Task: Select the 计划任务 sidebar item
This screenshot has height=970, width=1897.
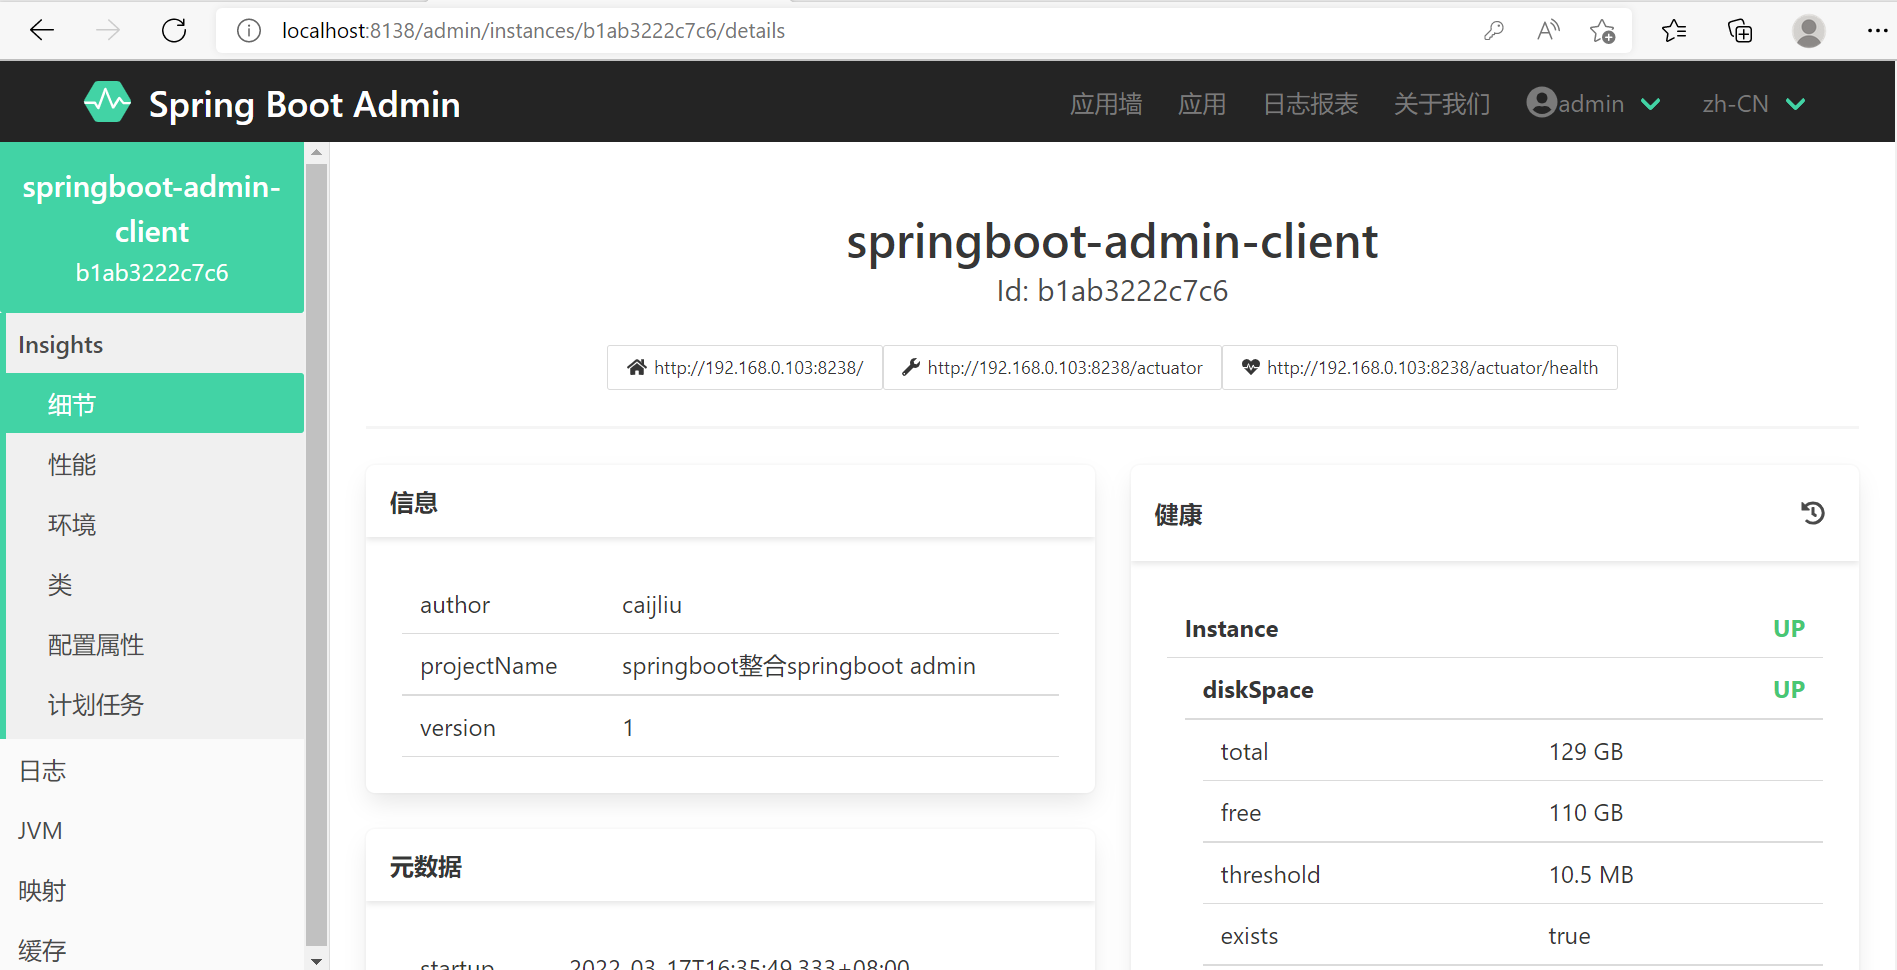Action: (x=155, y=705)
